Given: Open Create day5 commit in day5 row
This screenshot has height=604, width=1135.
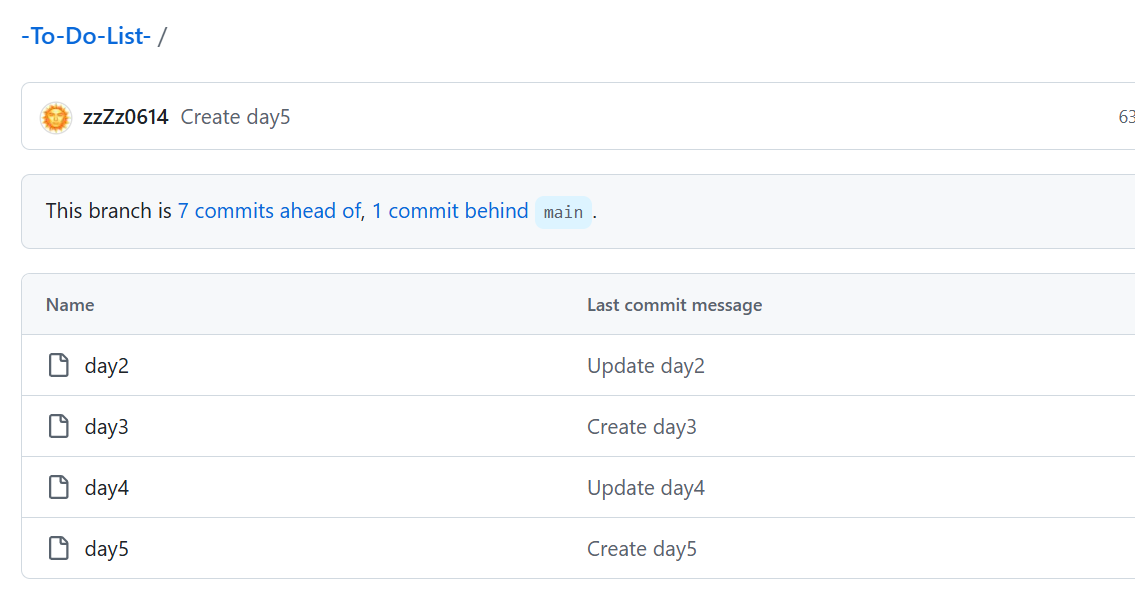Looking at the screenshot, I should pyautogui.click(x=642, y=549).
